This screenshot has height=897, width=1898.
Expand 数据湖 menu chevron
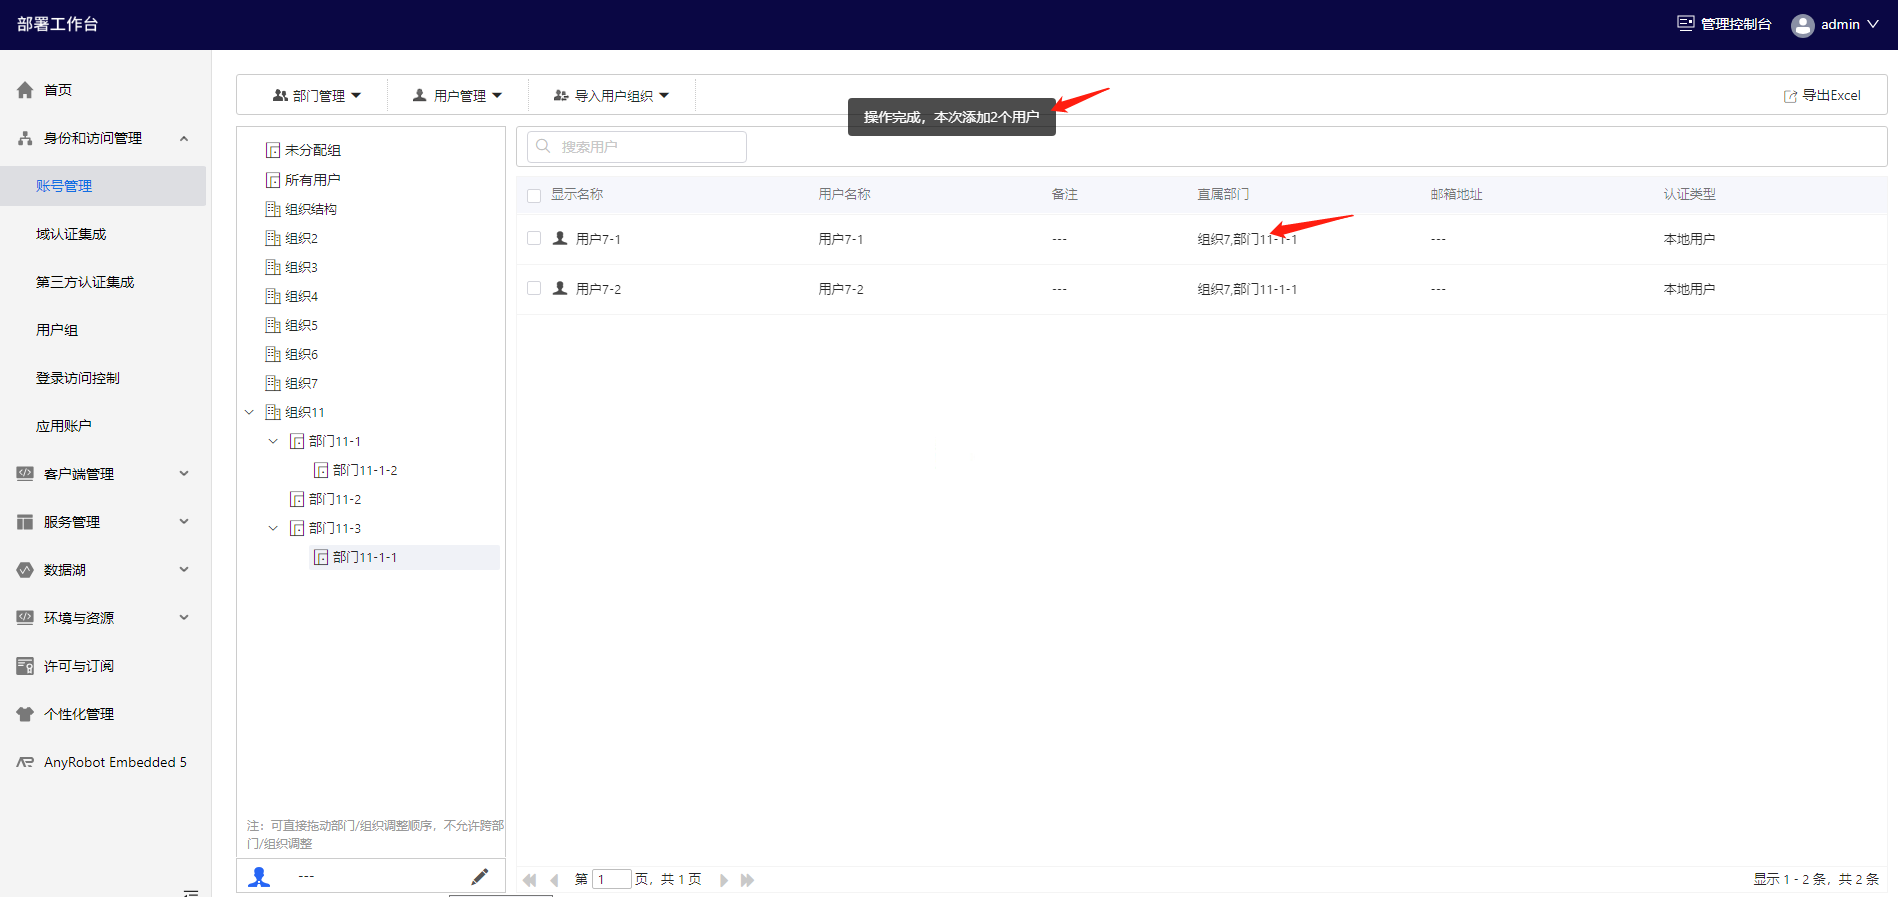pos(184,570)
